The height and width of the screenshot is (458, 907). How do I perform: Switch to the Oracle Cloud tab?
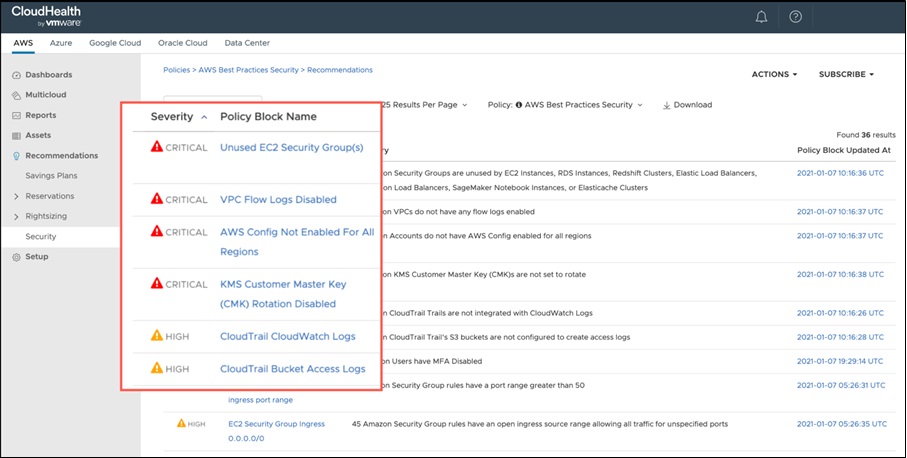[183, 43]
